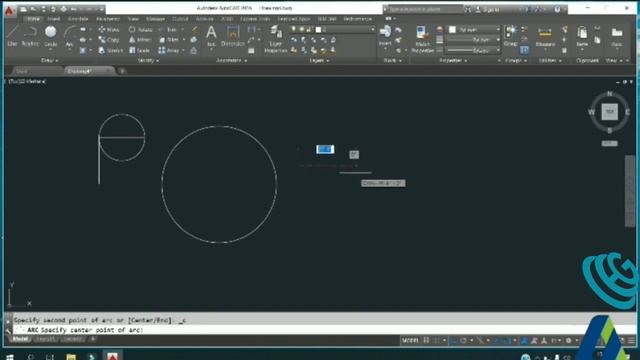Viewport: 640px width, 360px height.
Task: Activate the Move command
Action: [109, 29]
